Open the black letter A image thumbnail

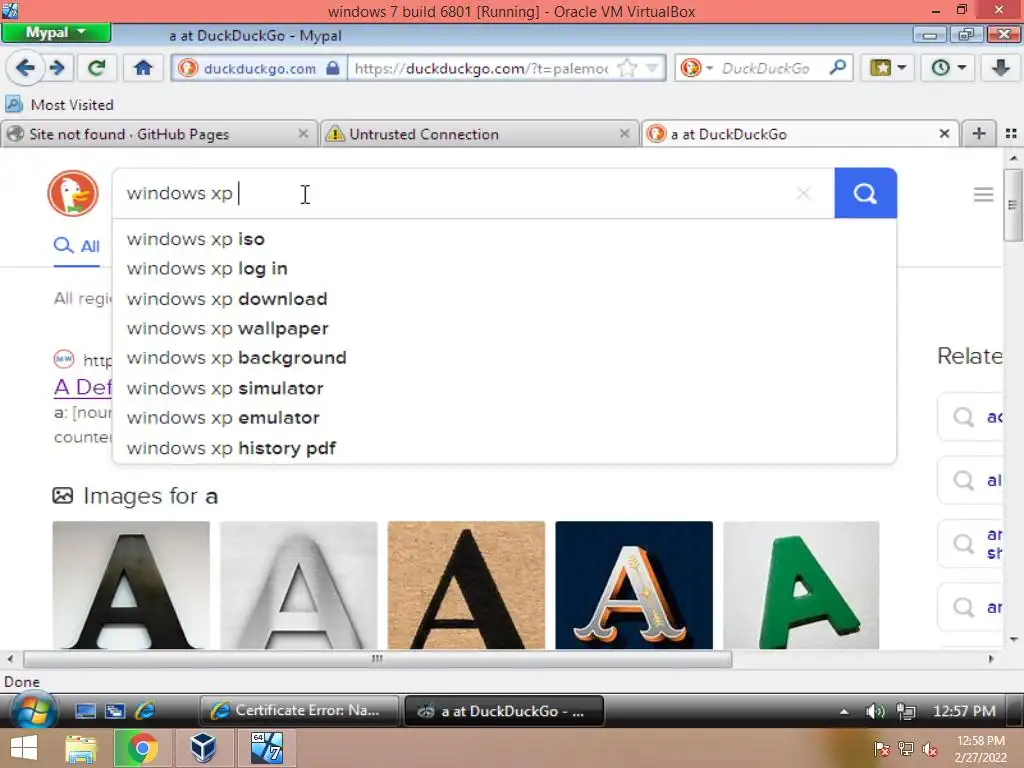[131, 585]
